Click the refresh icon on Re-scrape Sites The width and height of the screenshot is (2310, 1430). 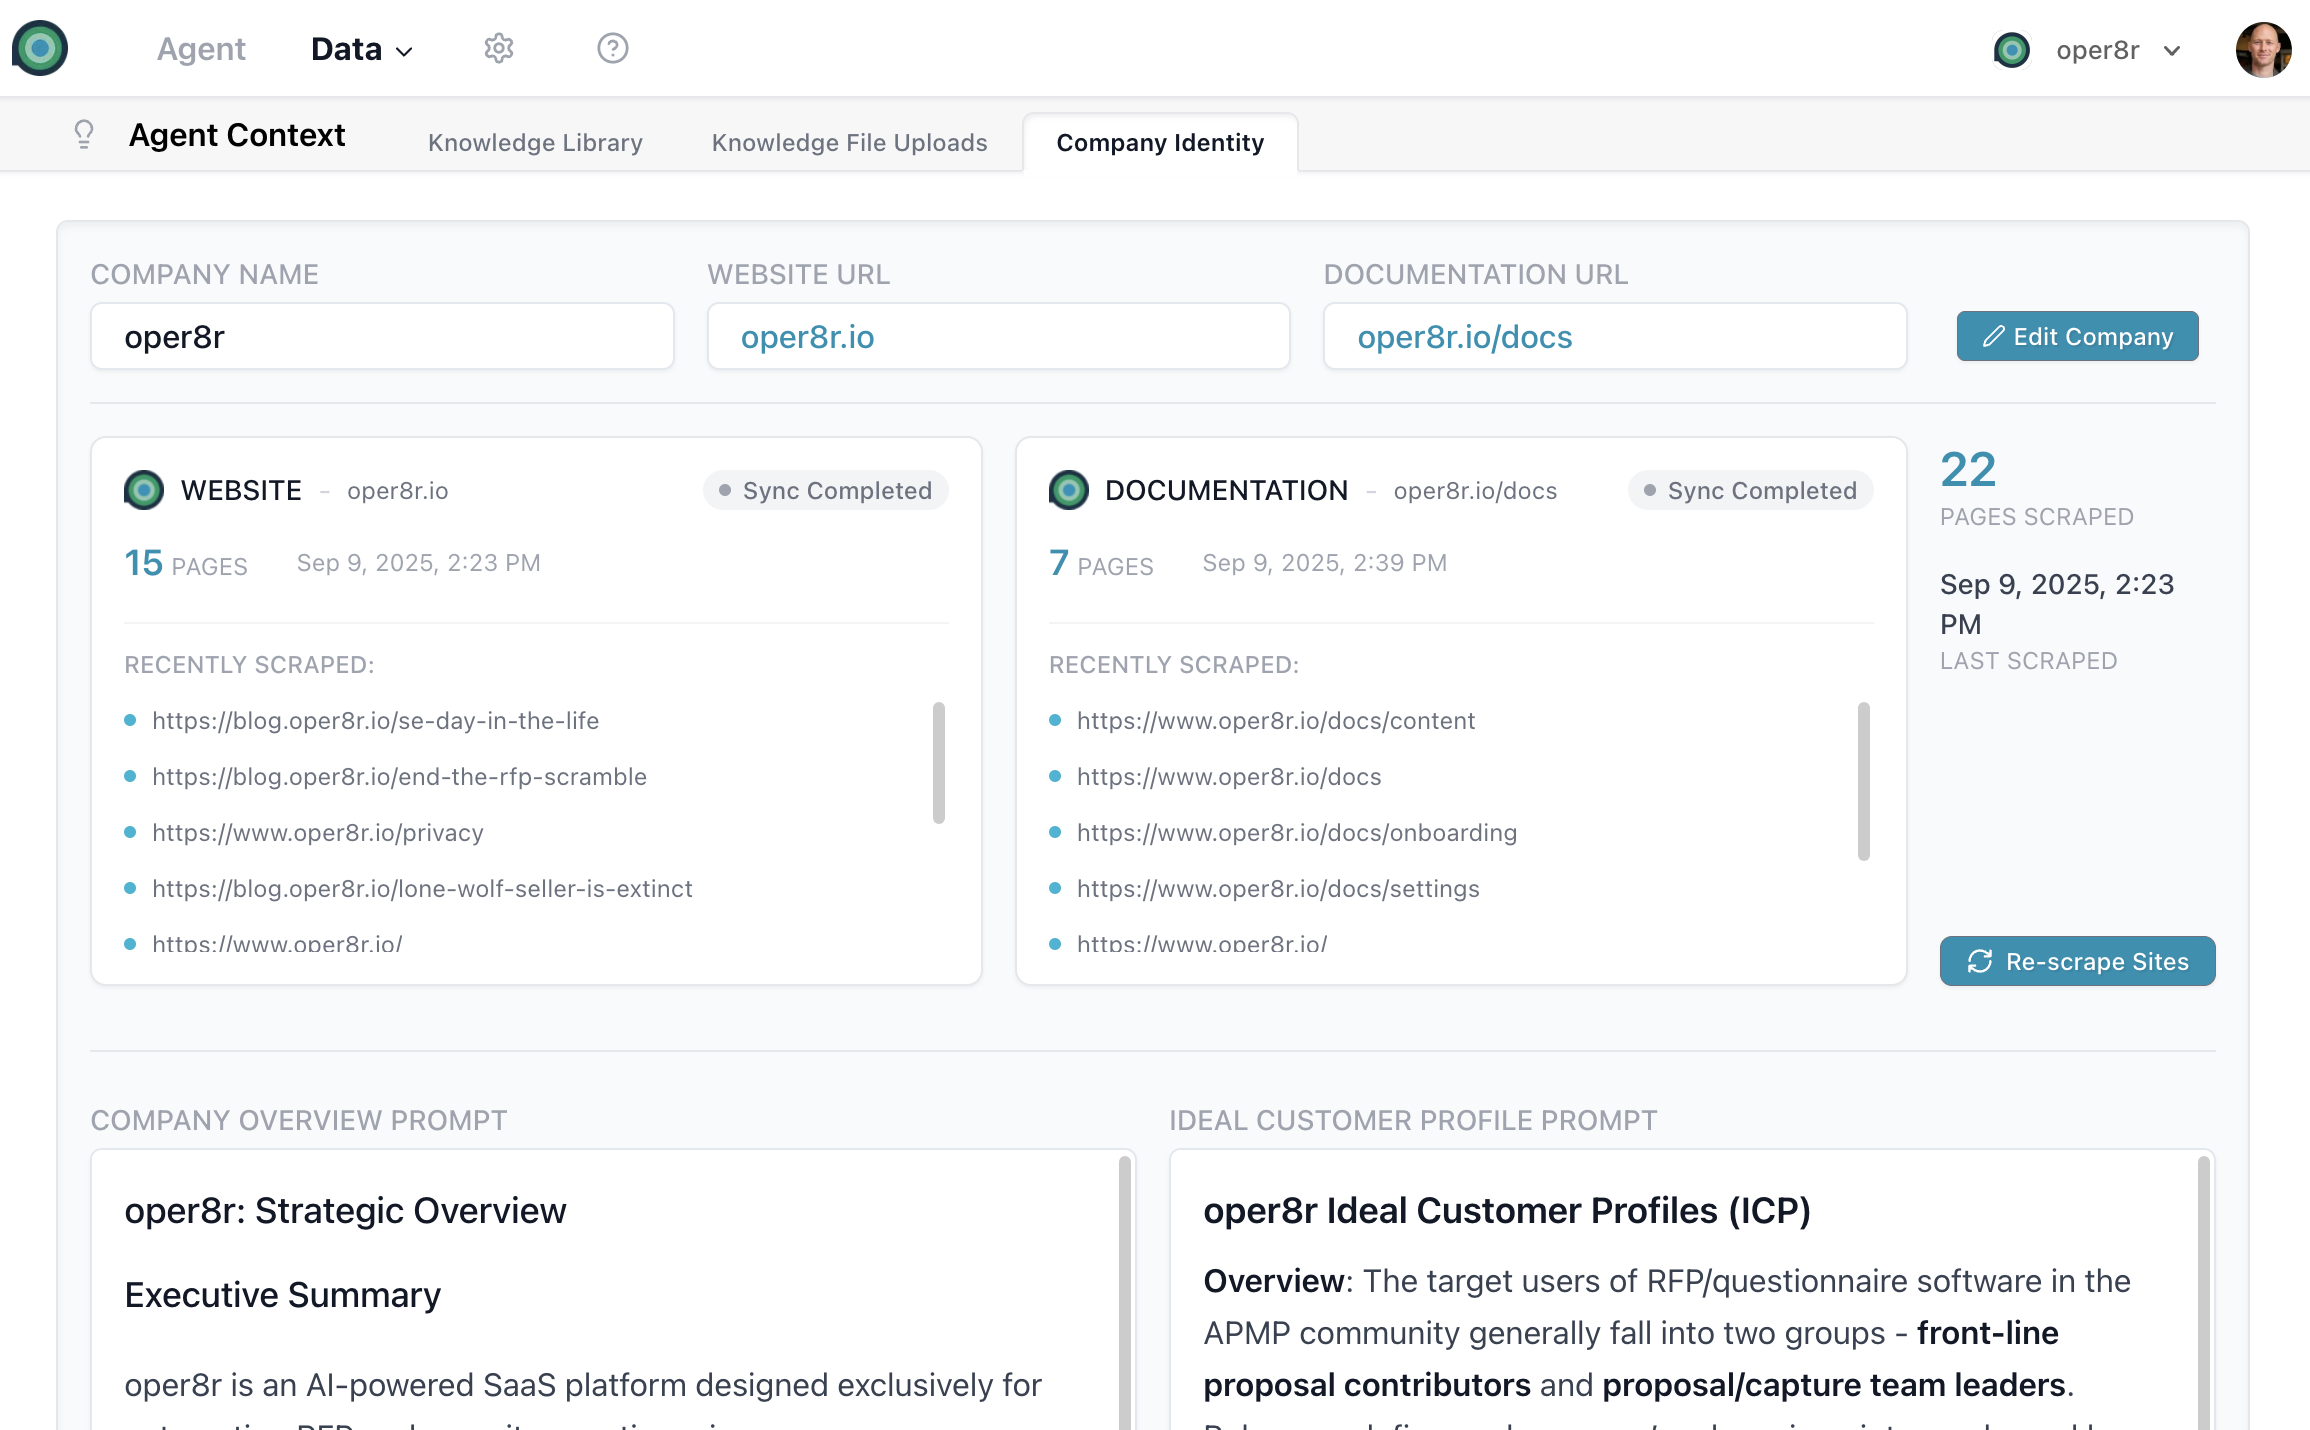pyautogui.click(x=1981, y=961)
